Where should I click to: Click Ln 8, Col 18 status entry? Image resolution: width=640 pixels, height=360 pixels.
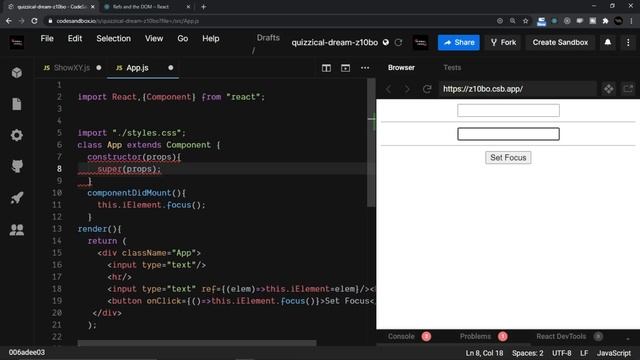(x=484, y=353)
